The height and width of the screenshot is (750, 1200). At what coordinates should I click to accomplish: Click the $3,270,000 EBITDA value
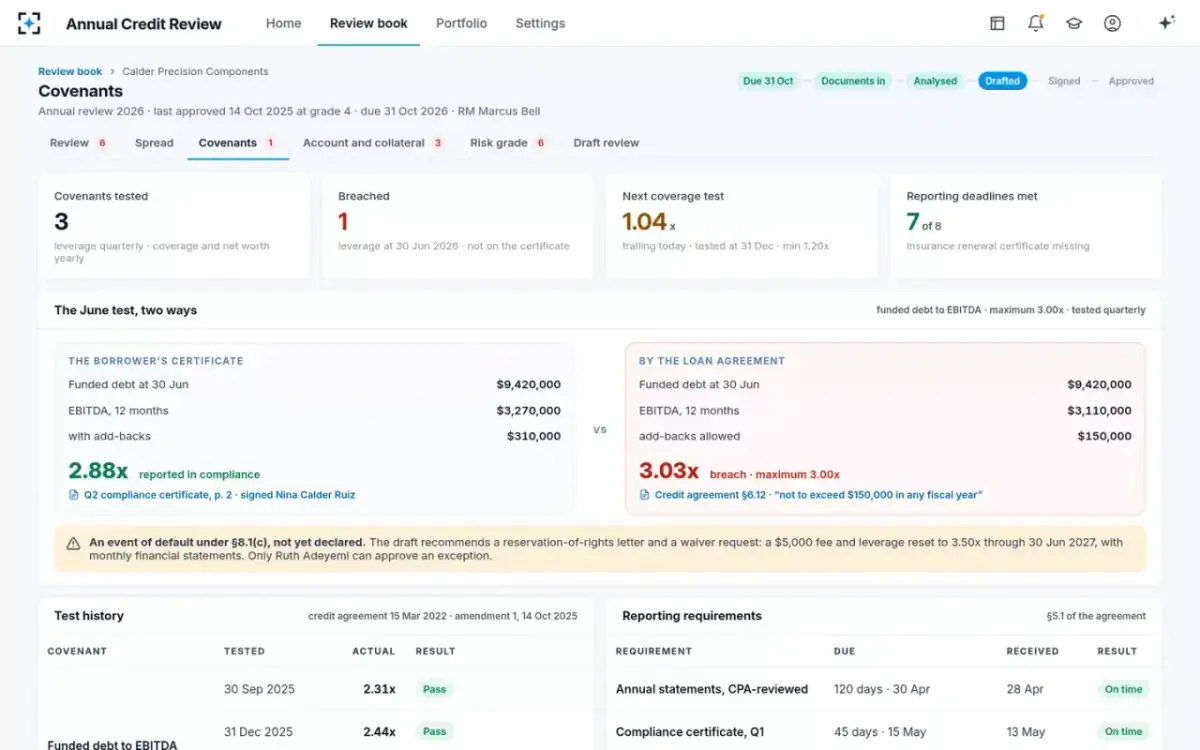(x=528, y=410)
